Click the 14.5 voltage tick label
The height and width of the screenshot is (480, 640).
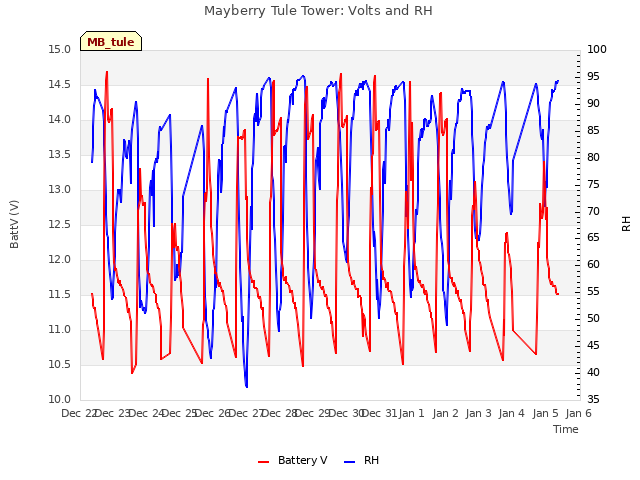pos(60,85)
